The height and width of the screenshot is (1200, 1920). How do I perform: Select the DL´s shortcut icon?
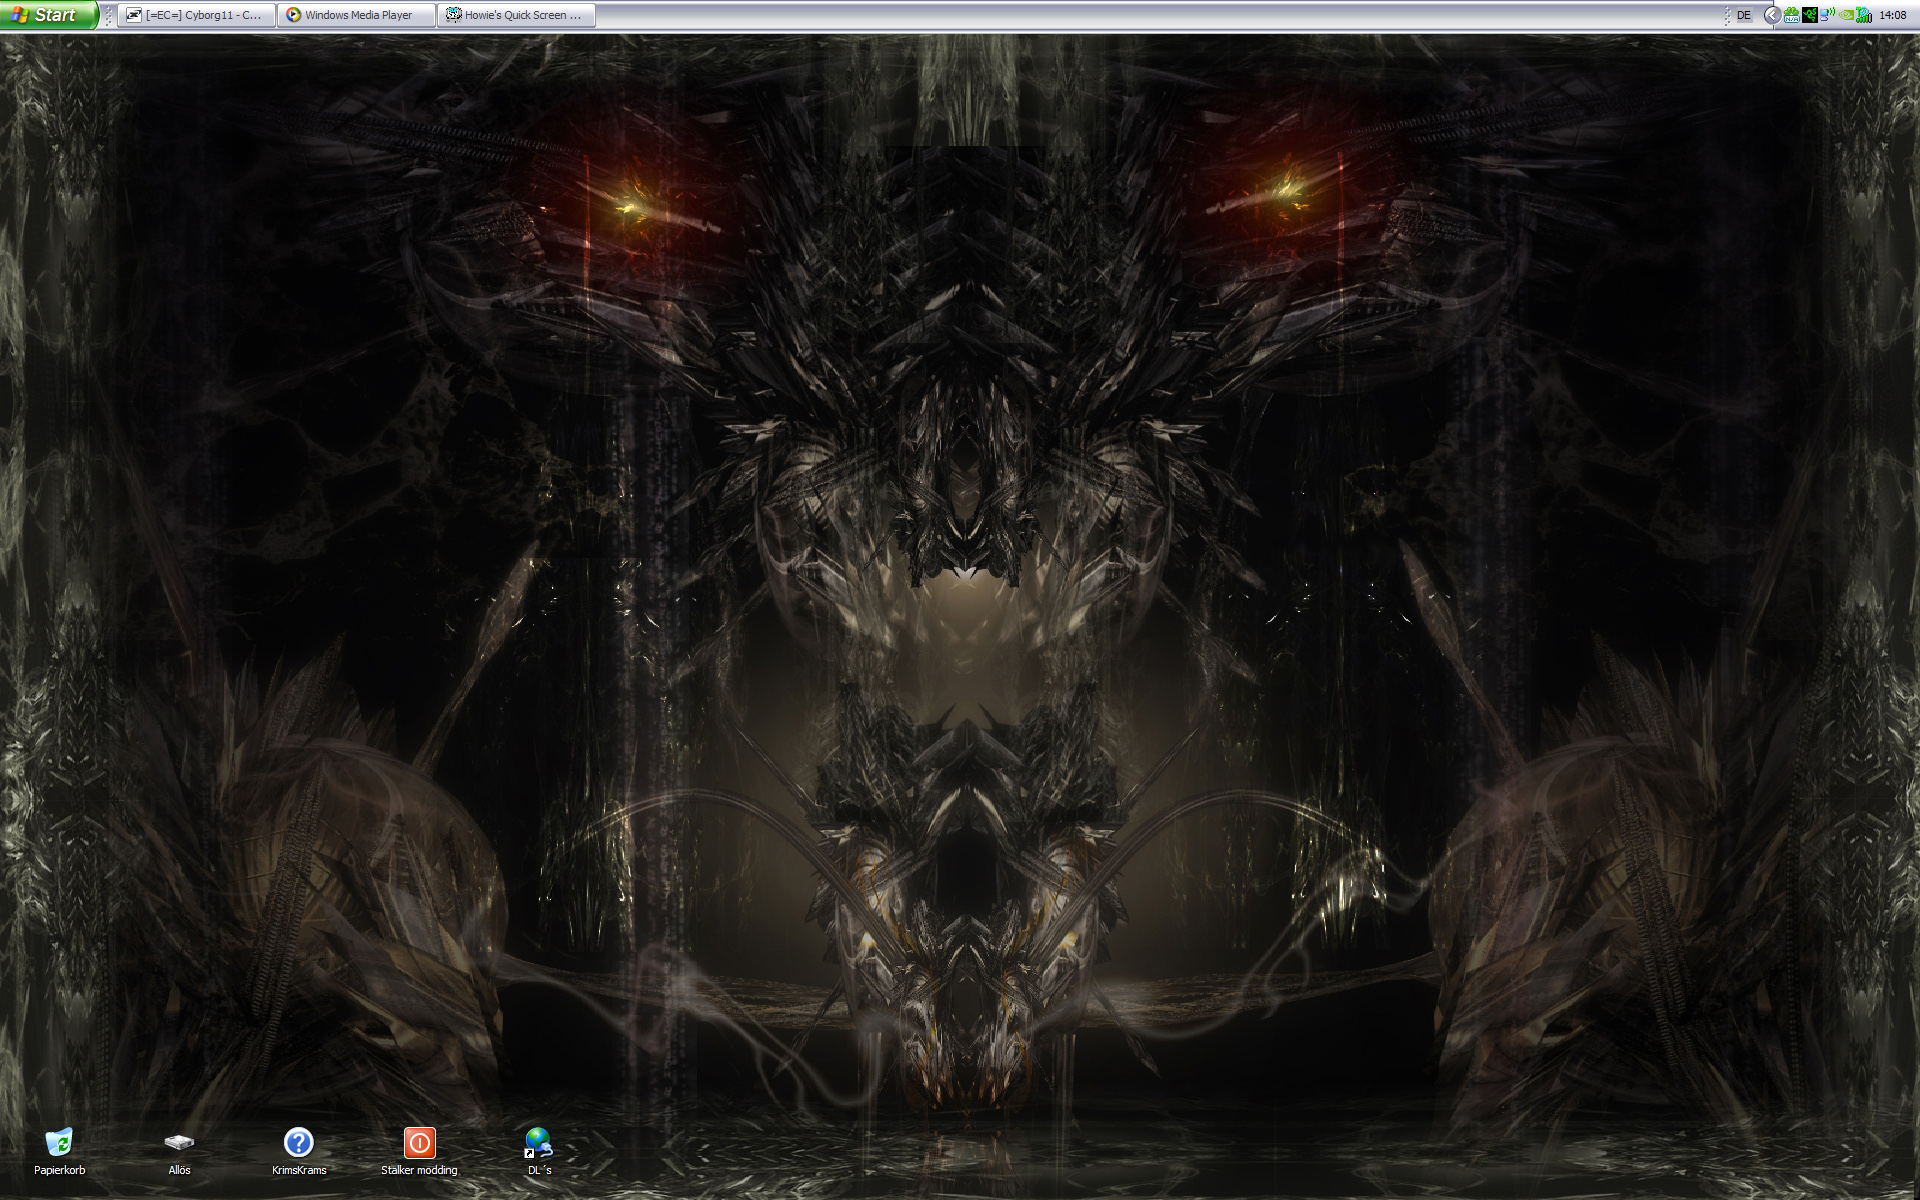(539, 1152)
